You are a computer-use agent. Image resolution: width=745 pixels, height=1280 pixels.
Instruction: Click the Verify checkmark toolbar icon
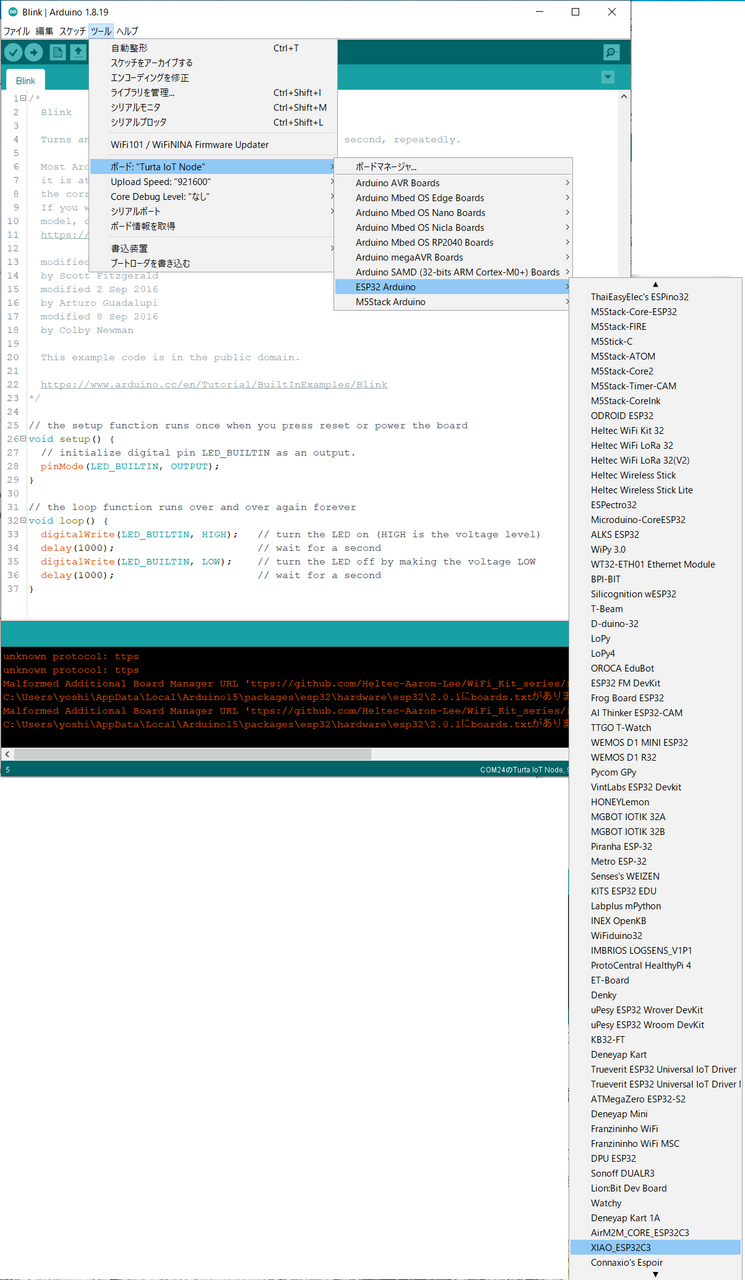(14, 52)
